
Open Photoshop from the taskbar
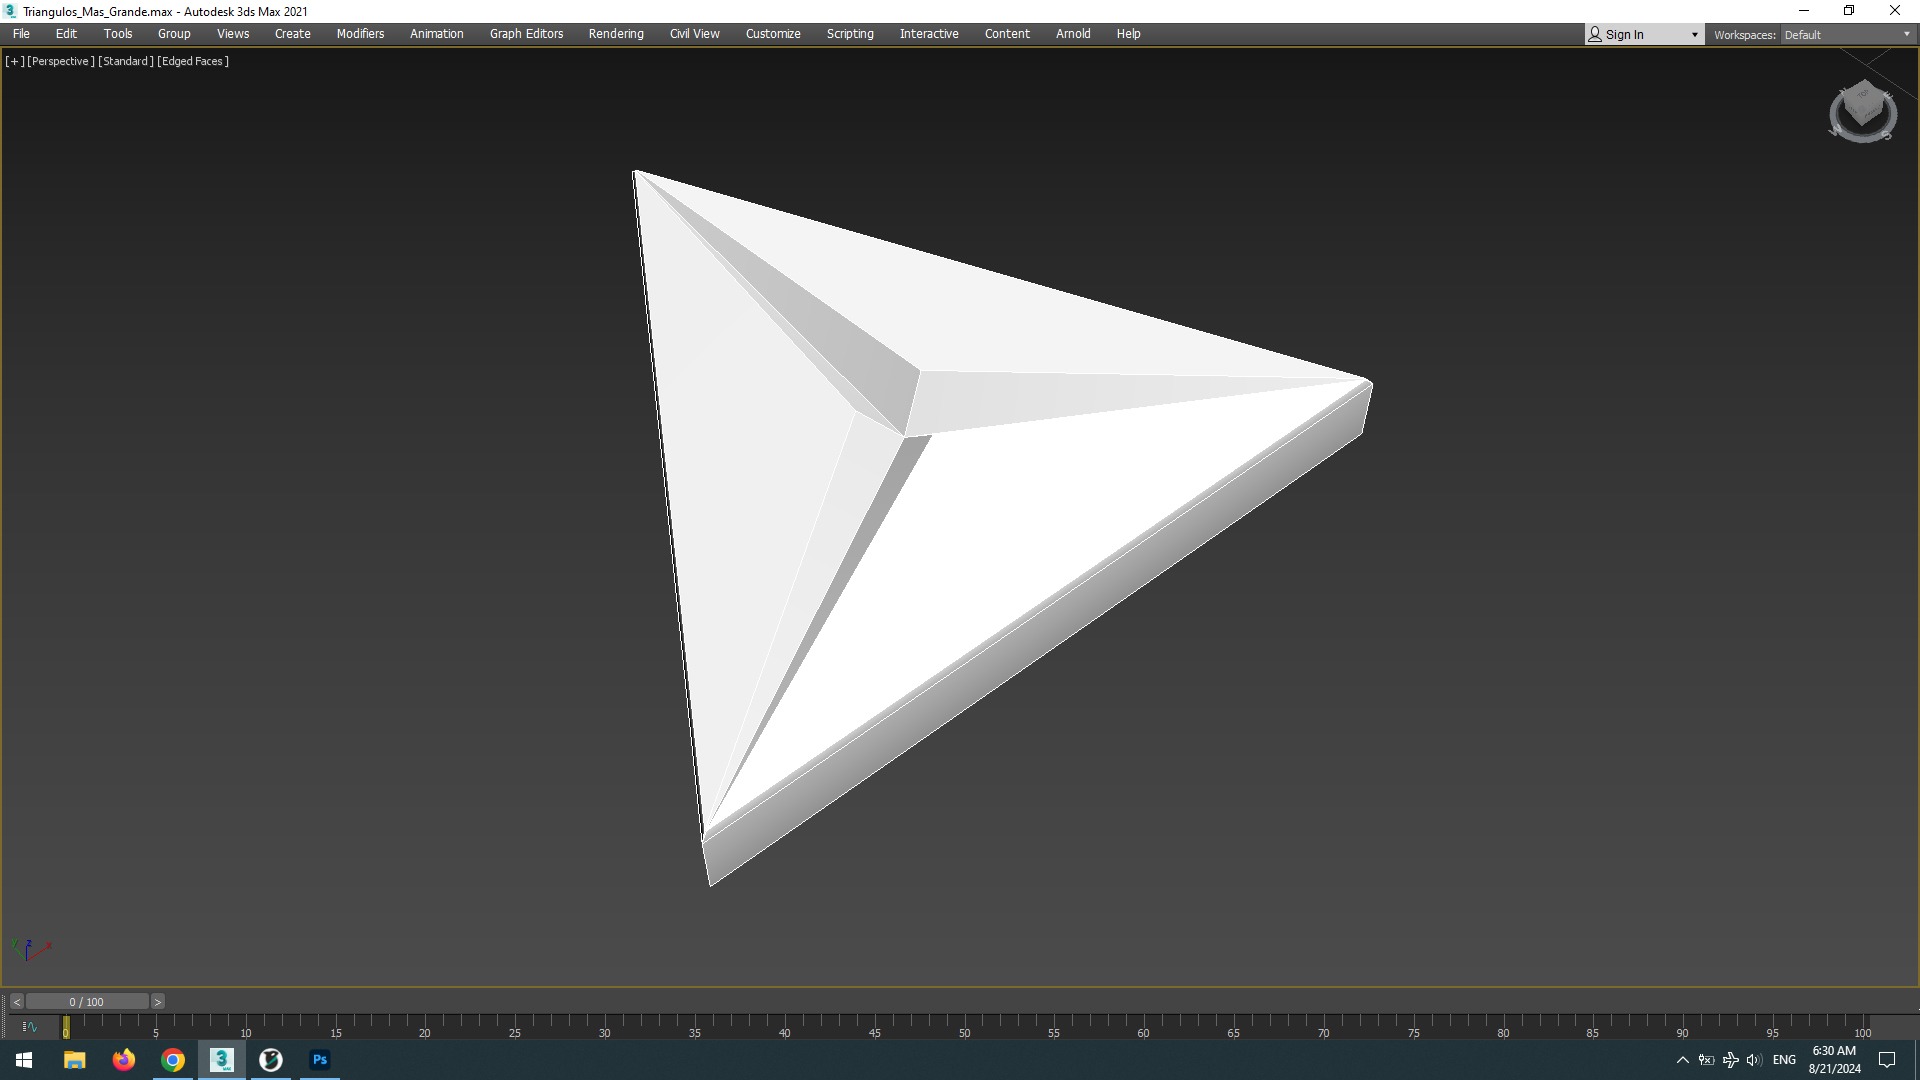tap(320, 1060)
